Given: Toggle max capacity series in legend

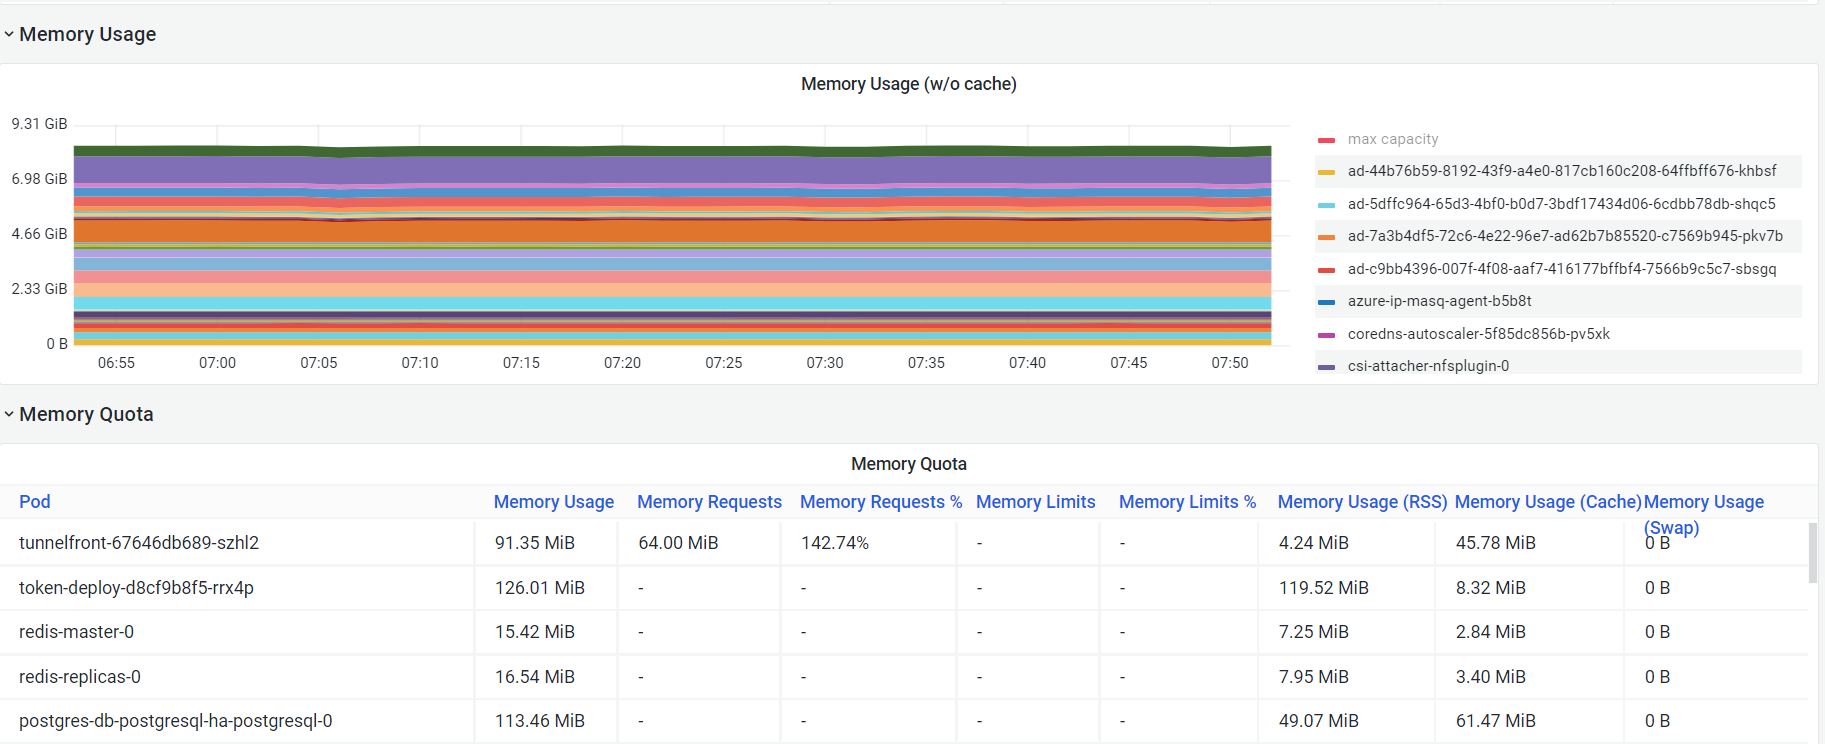Looking at the screenshot, I should [x=1392, y=139].
